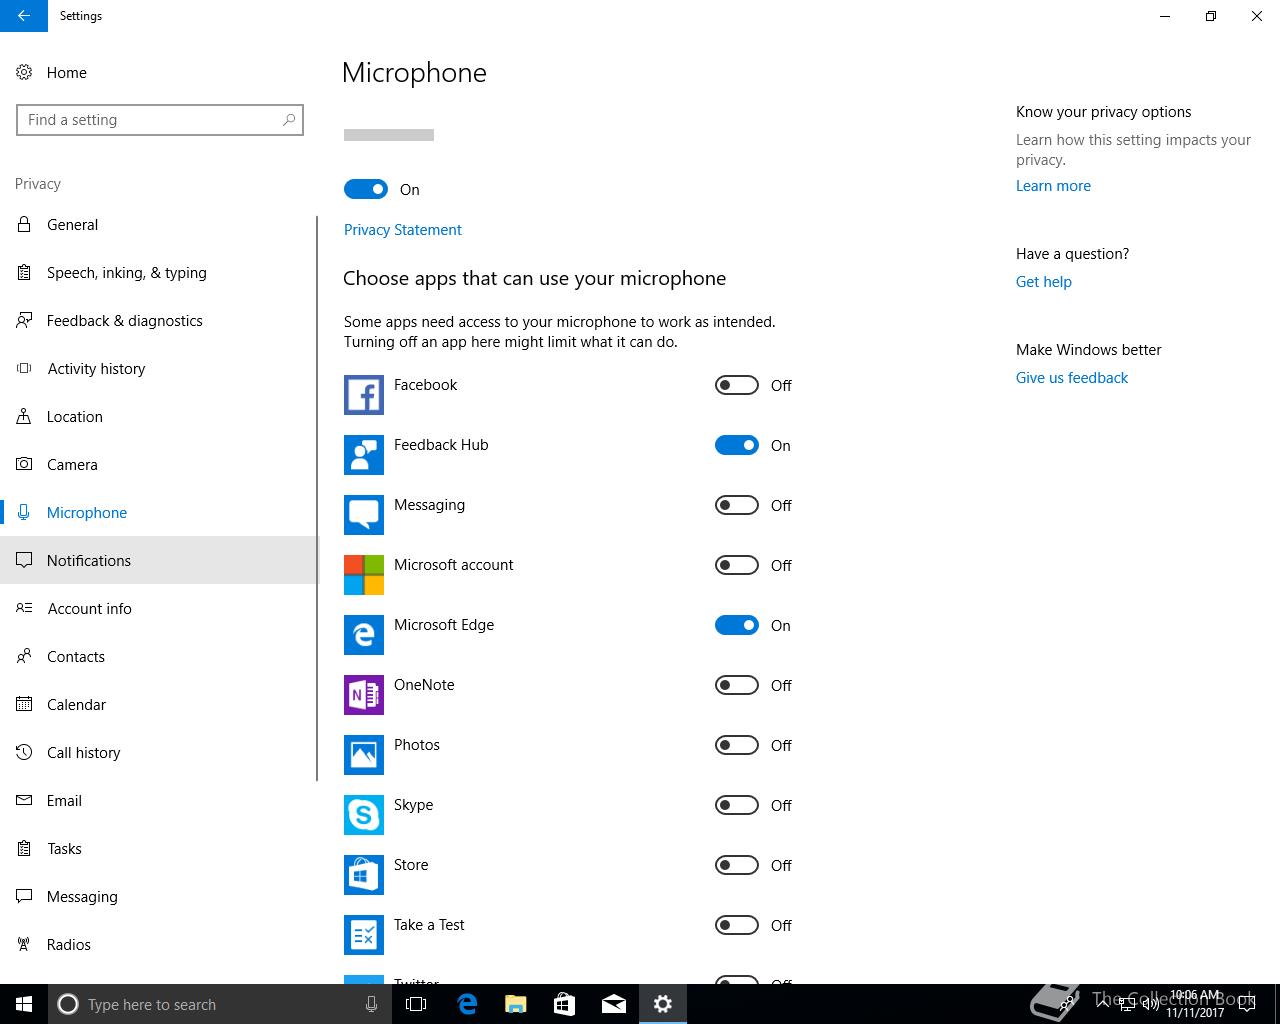Select Contacts in sidebar
Image resolution: width=1280 pixels, height=1024 pixels.
[x=158, y=656]
